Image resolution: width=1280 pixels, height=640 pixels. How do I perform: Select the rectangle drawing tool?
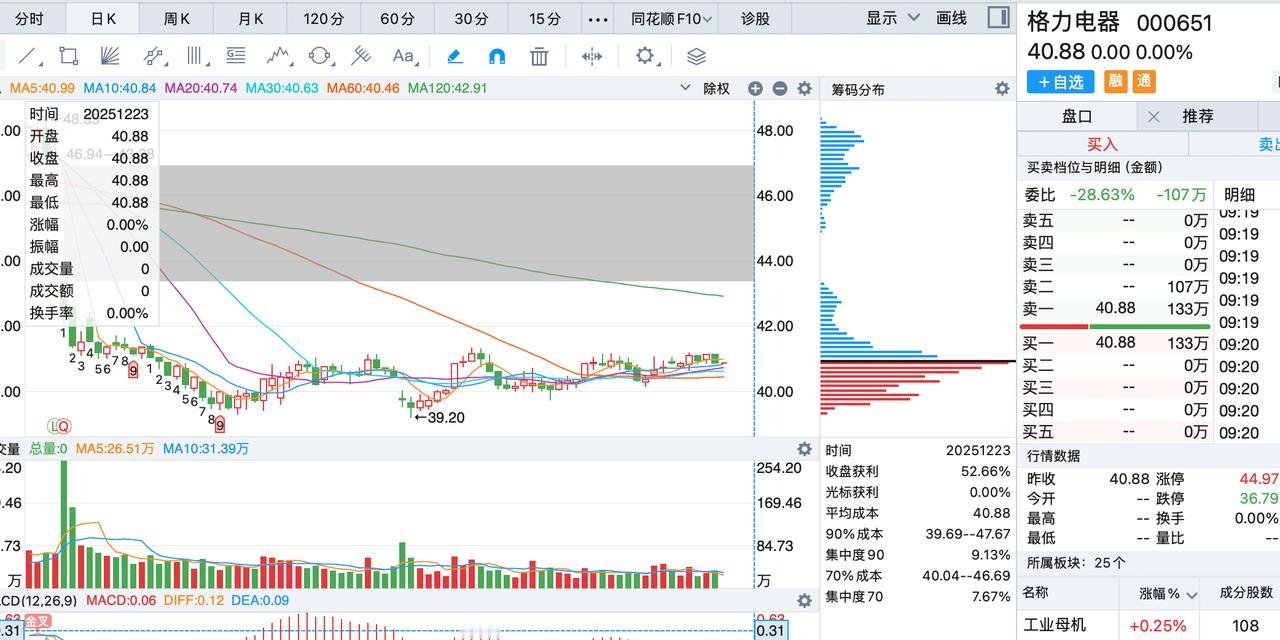[67, 57]
